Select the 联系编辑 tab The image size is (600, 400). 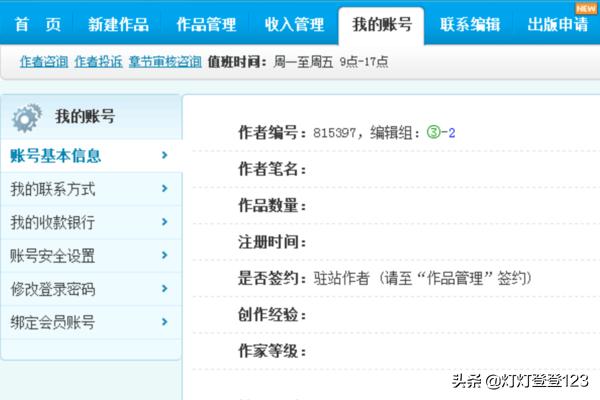click(x=470, y=24)
